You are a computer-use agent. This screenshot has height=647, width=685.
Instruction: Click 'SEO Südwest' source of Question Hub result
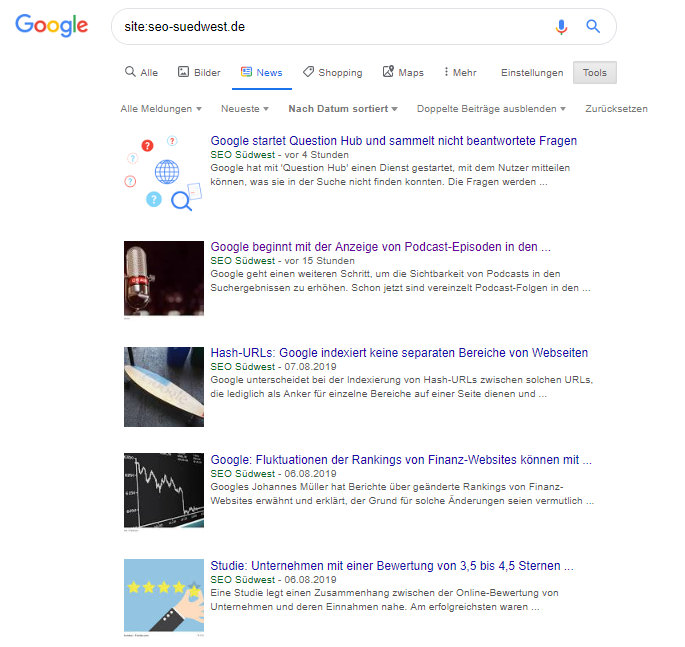coord(242,155)
